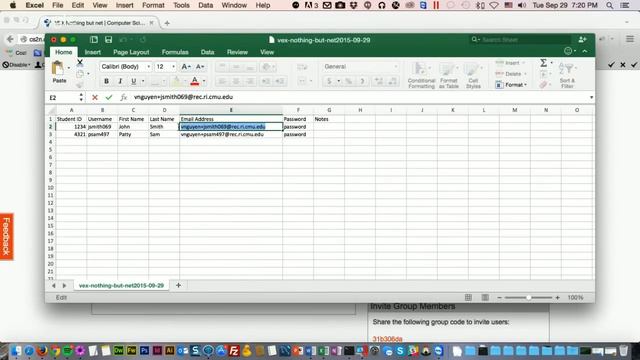Open Conditional Formatting
The image size is (640, 360).
click(x=421, y=75)
